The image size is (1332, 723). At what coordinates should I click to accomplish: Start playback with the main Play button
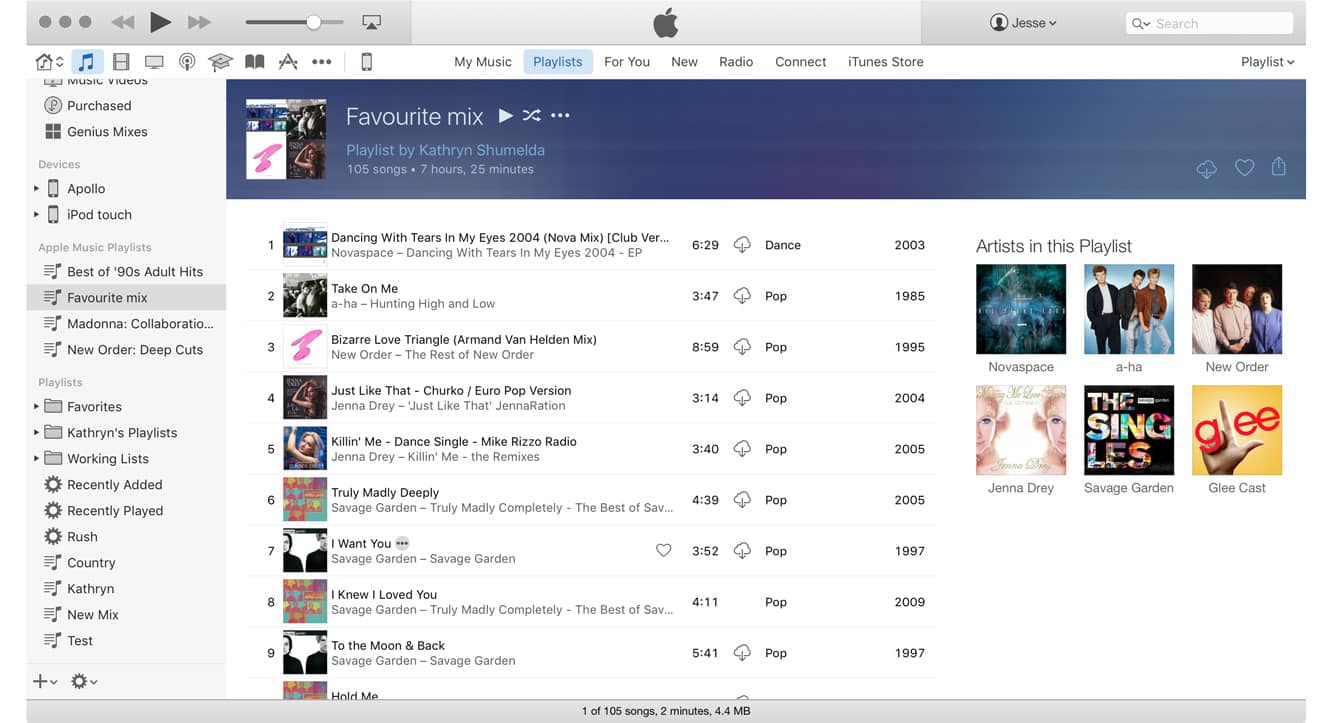[x=160, y=22]
